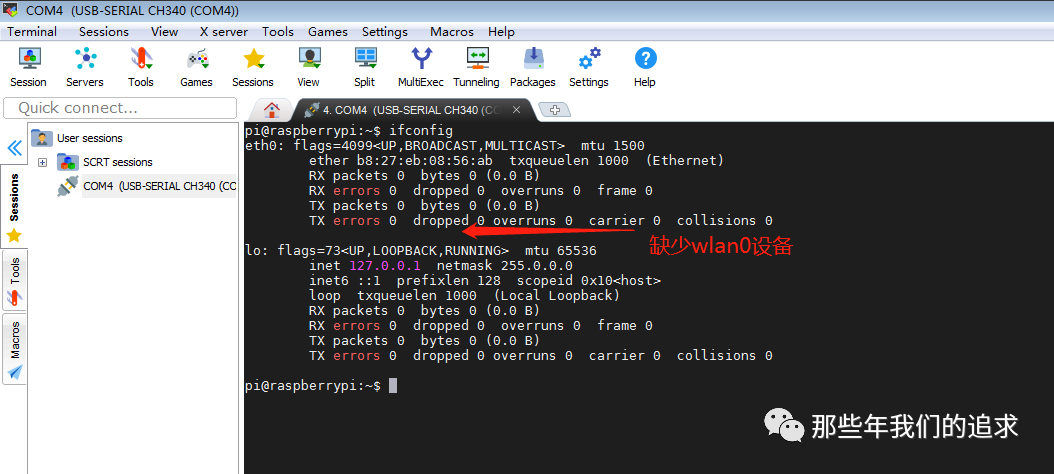Click the SCRT sessions folder icon

(67, 162)
